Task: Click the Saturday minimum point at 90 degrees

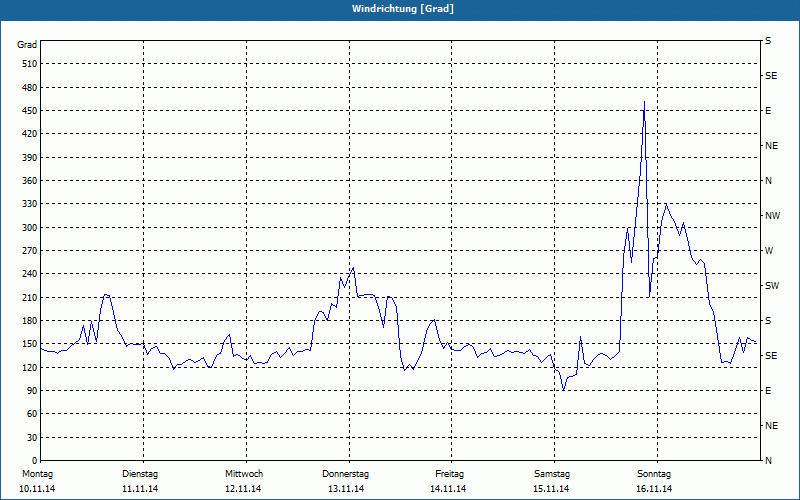Action: [x=563, y=390]
